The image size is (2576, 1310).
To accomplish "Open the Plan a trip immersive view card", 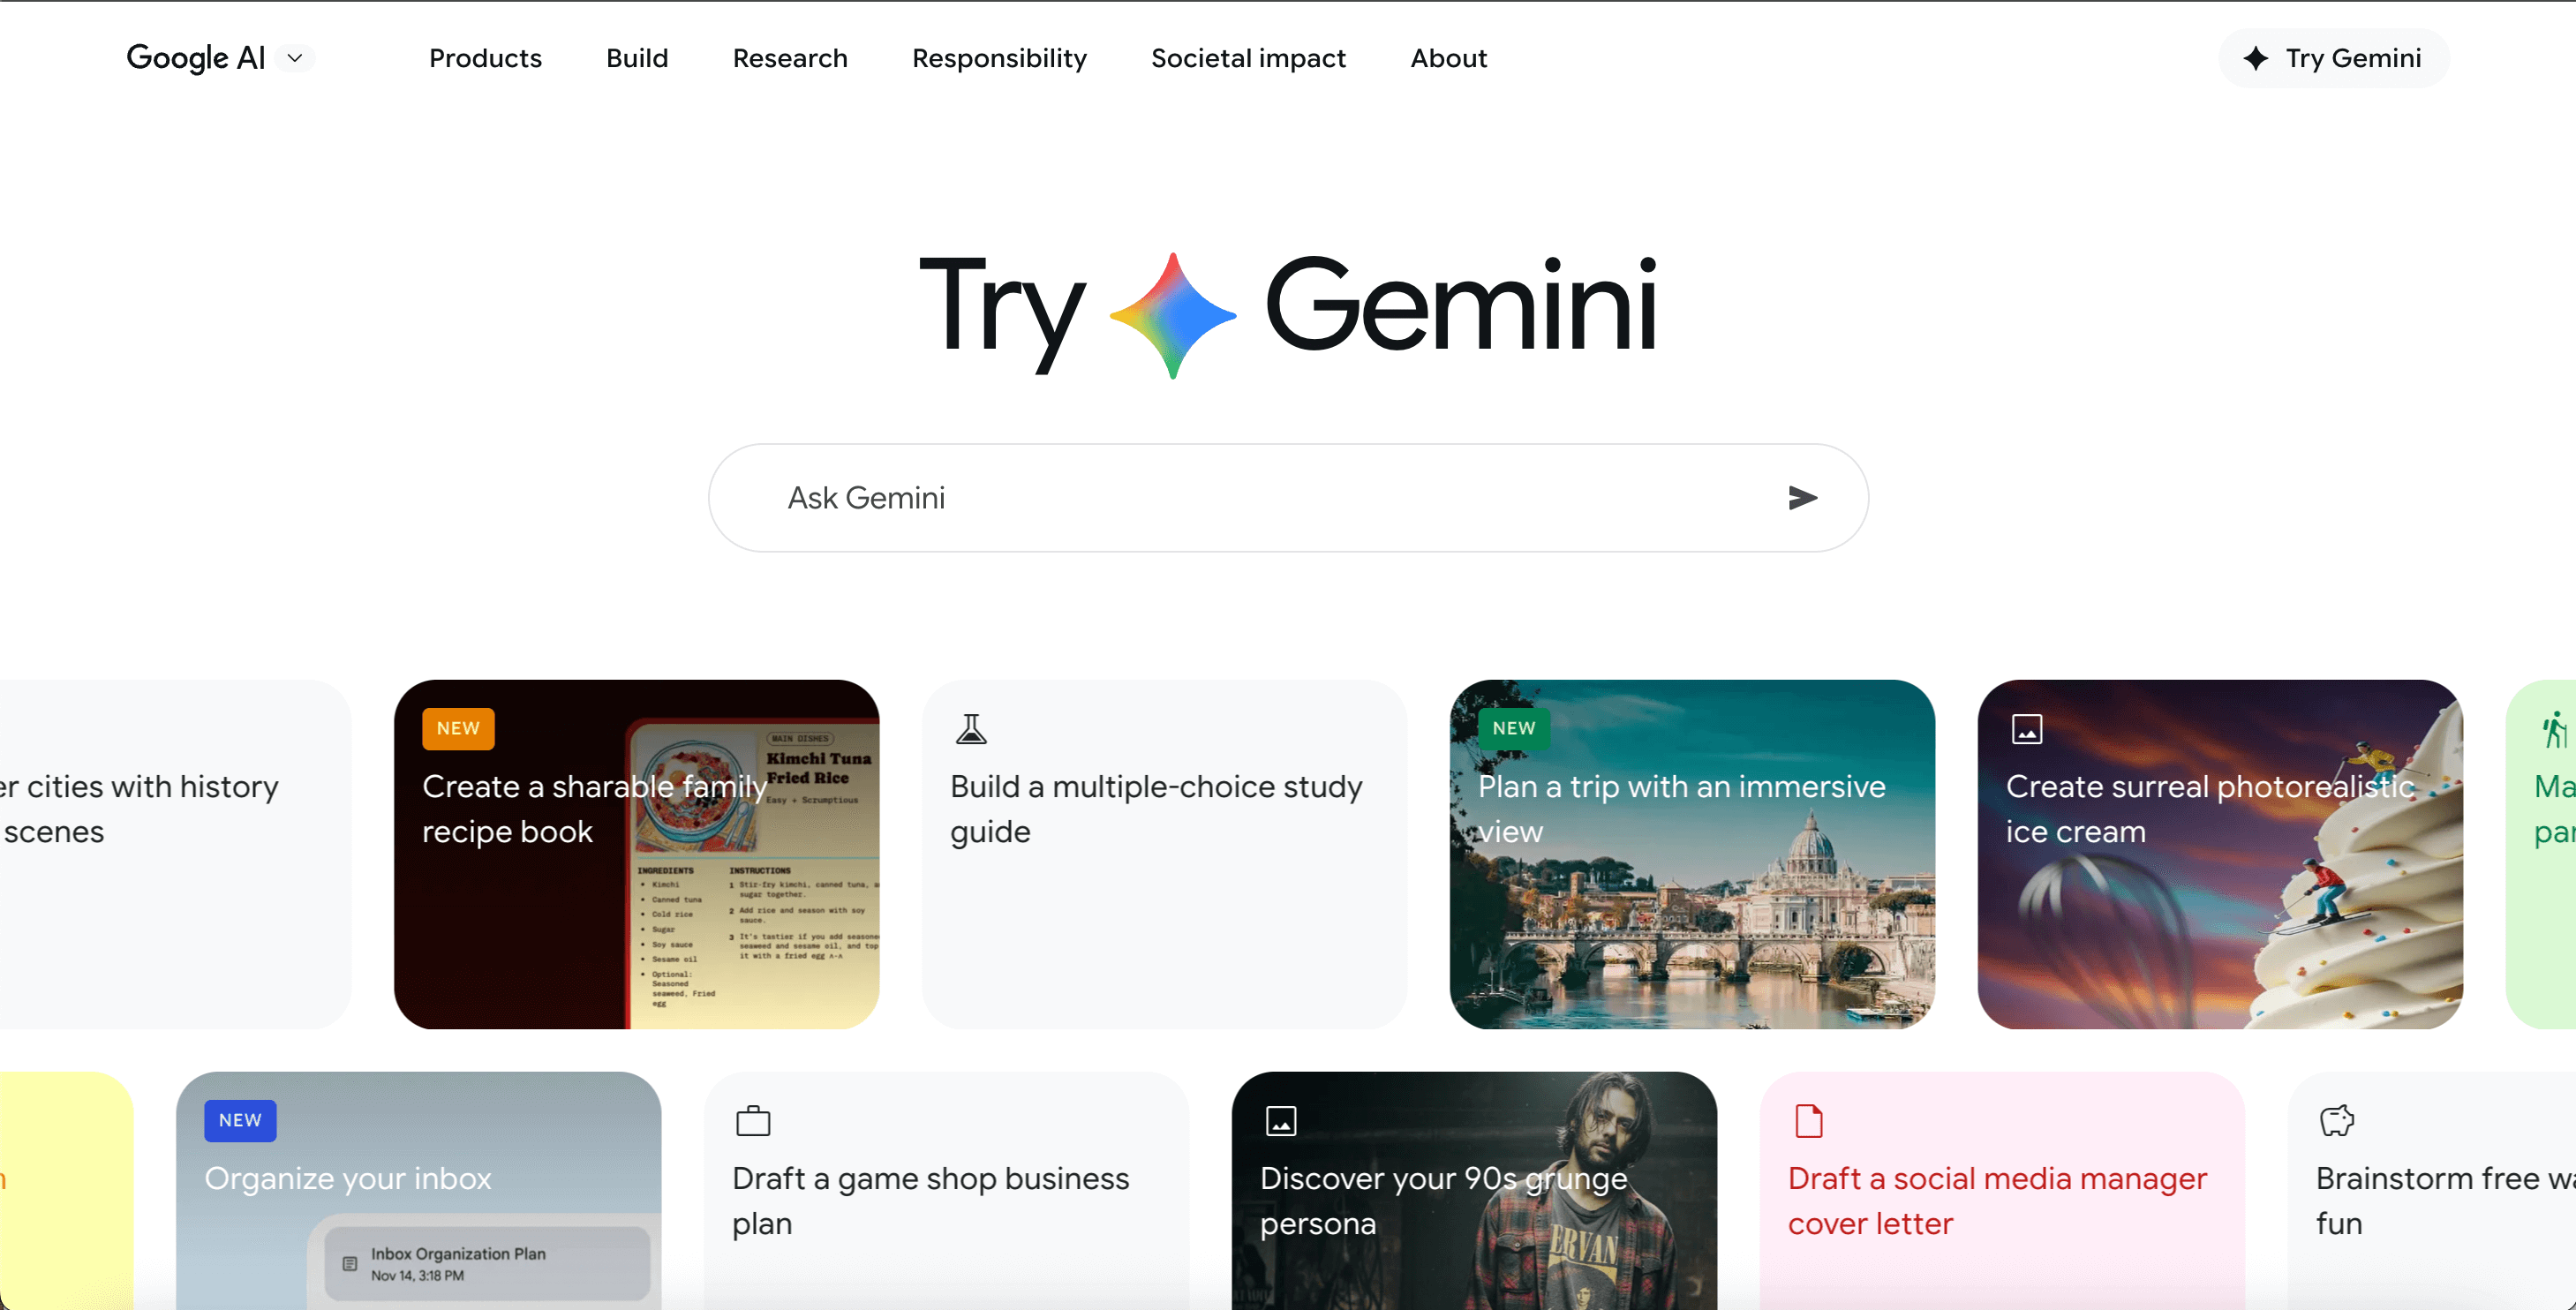I will point(1692,854).
